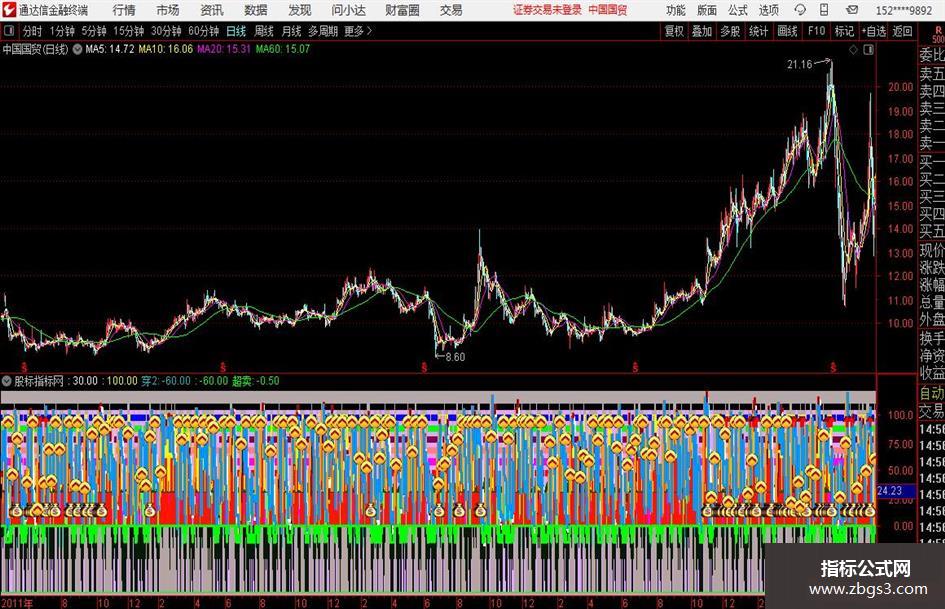Click the 中国国贸 stock name in title bar
This screenshot has width=945, height=609.
click(608, 10)
